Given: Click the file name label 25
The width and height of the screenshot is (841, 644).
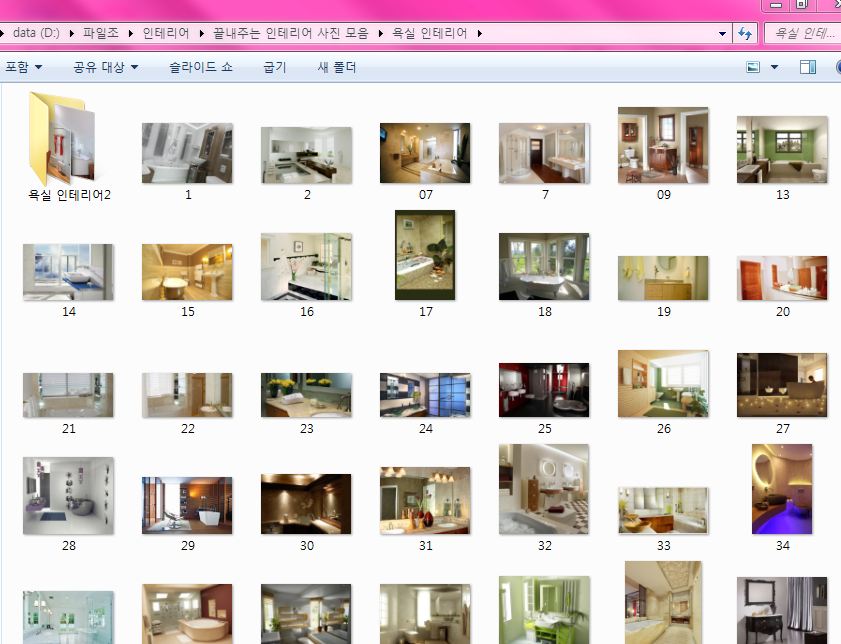Looking at the screenshot, I should [x=544, y=428].
